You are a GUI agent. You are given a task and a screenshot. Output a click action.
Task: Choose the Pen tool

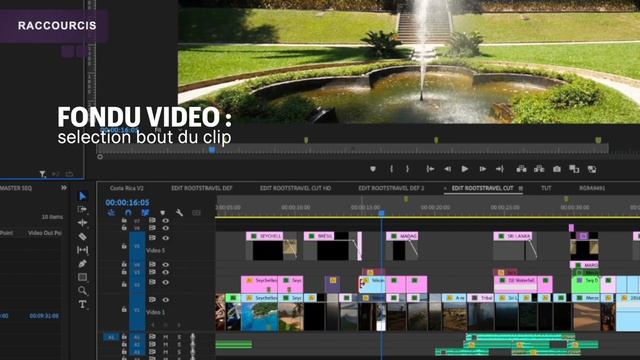82,264
